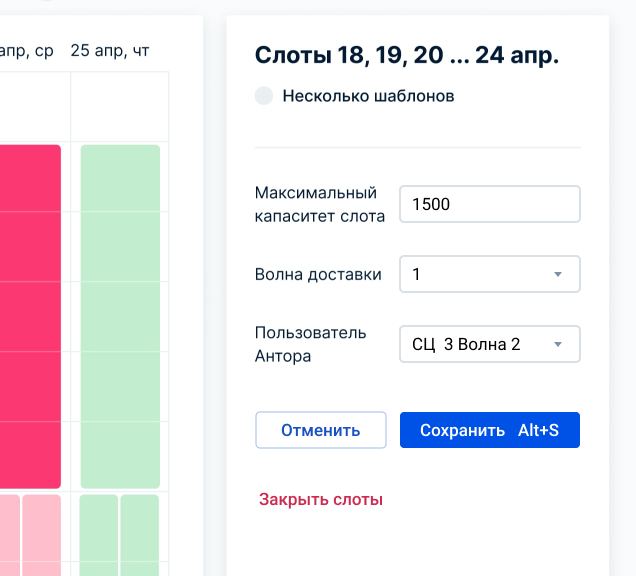Toggle the Несколько шаблонов switch
636x576 pixels.
pyautogui.click(x=264, y=96)
